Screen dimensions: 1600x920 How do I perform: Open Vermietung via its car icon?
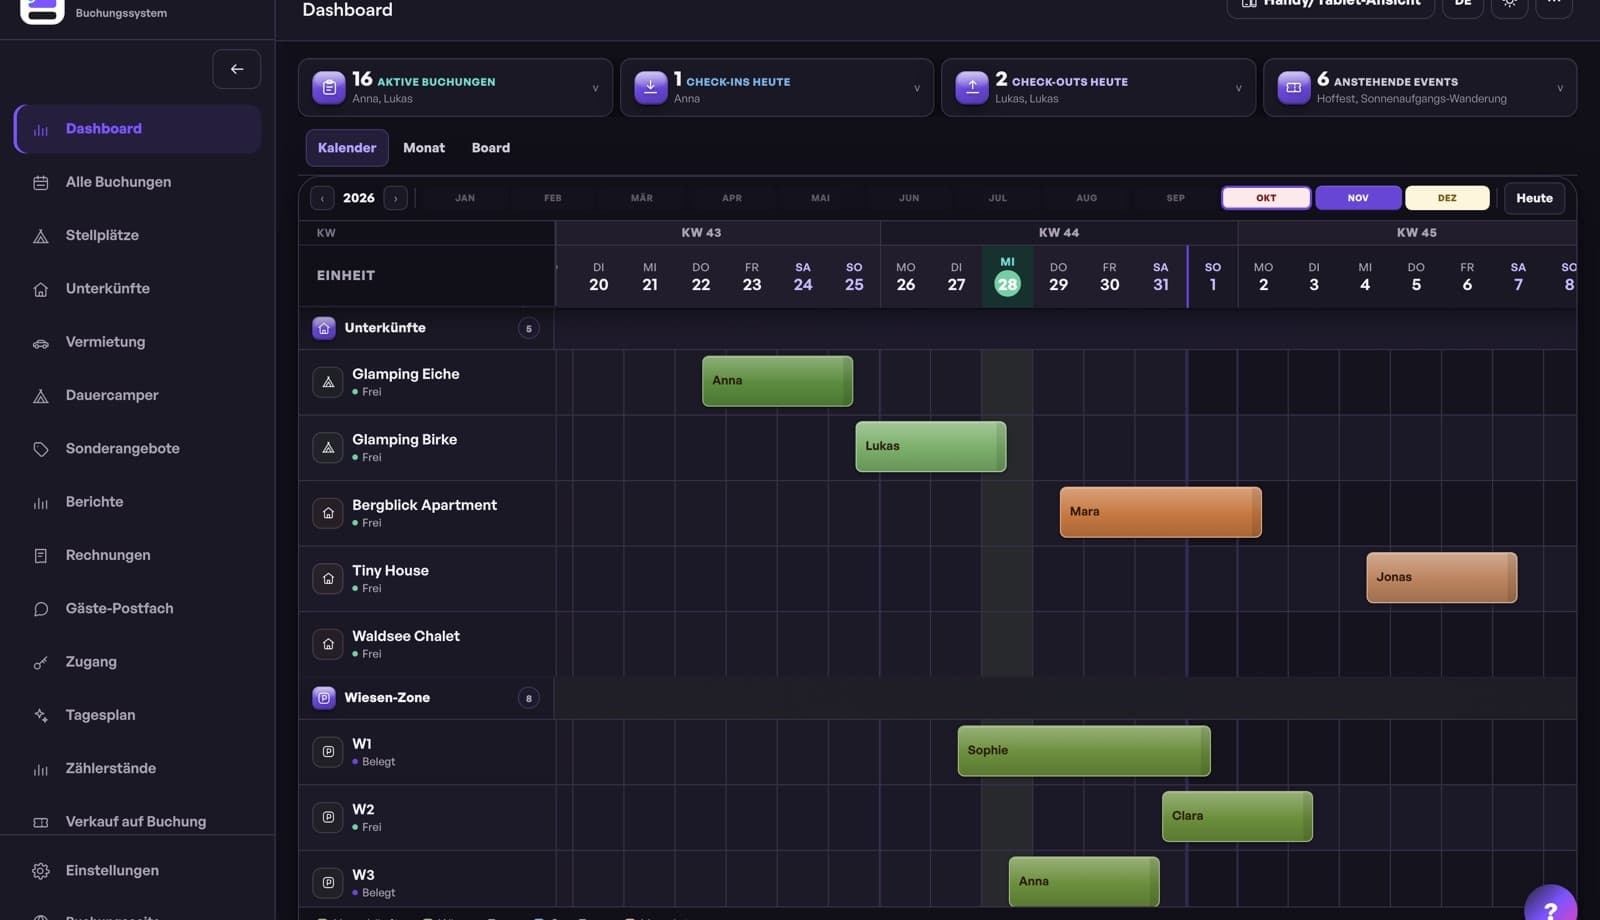(41, 343)
